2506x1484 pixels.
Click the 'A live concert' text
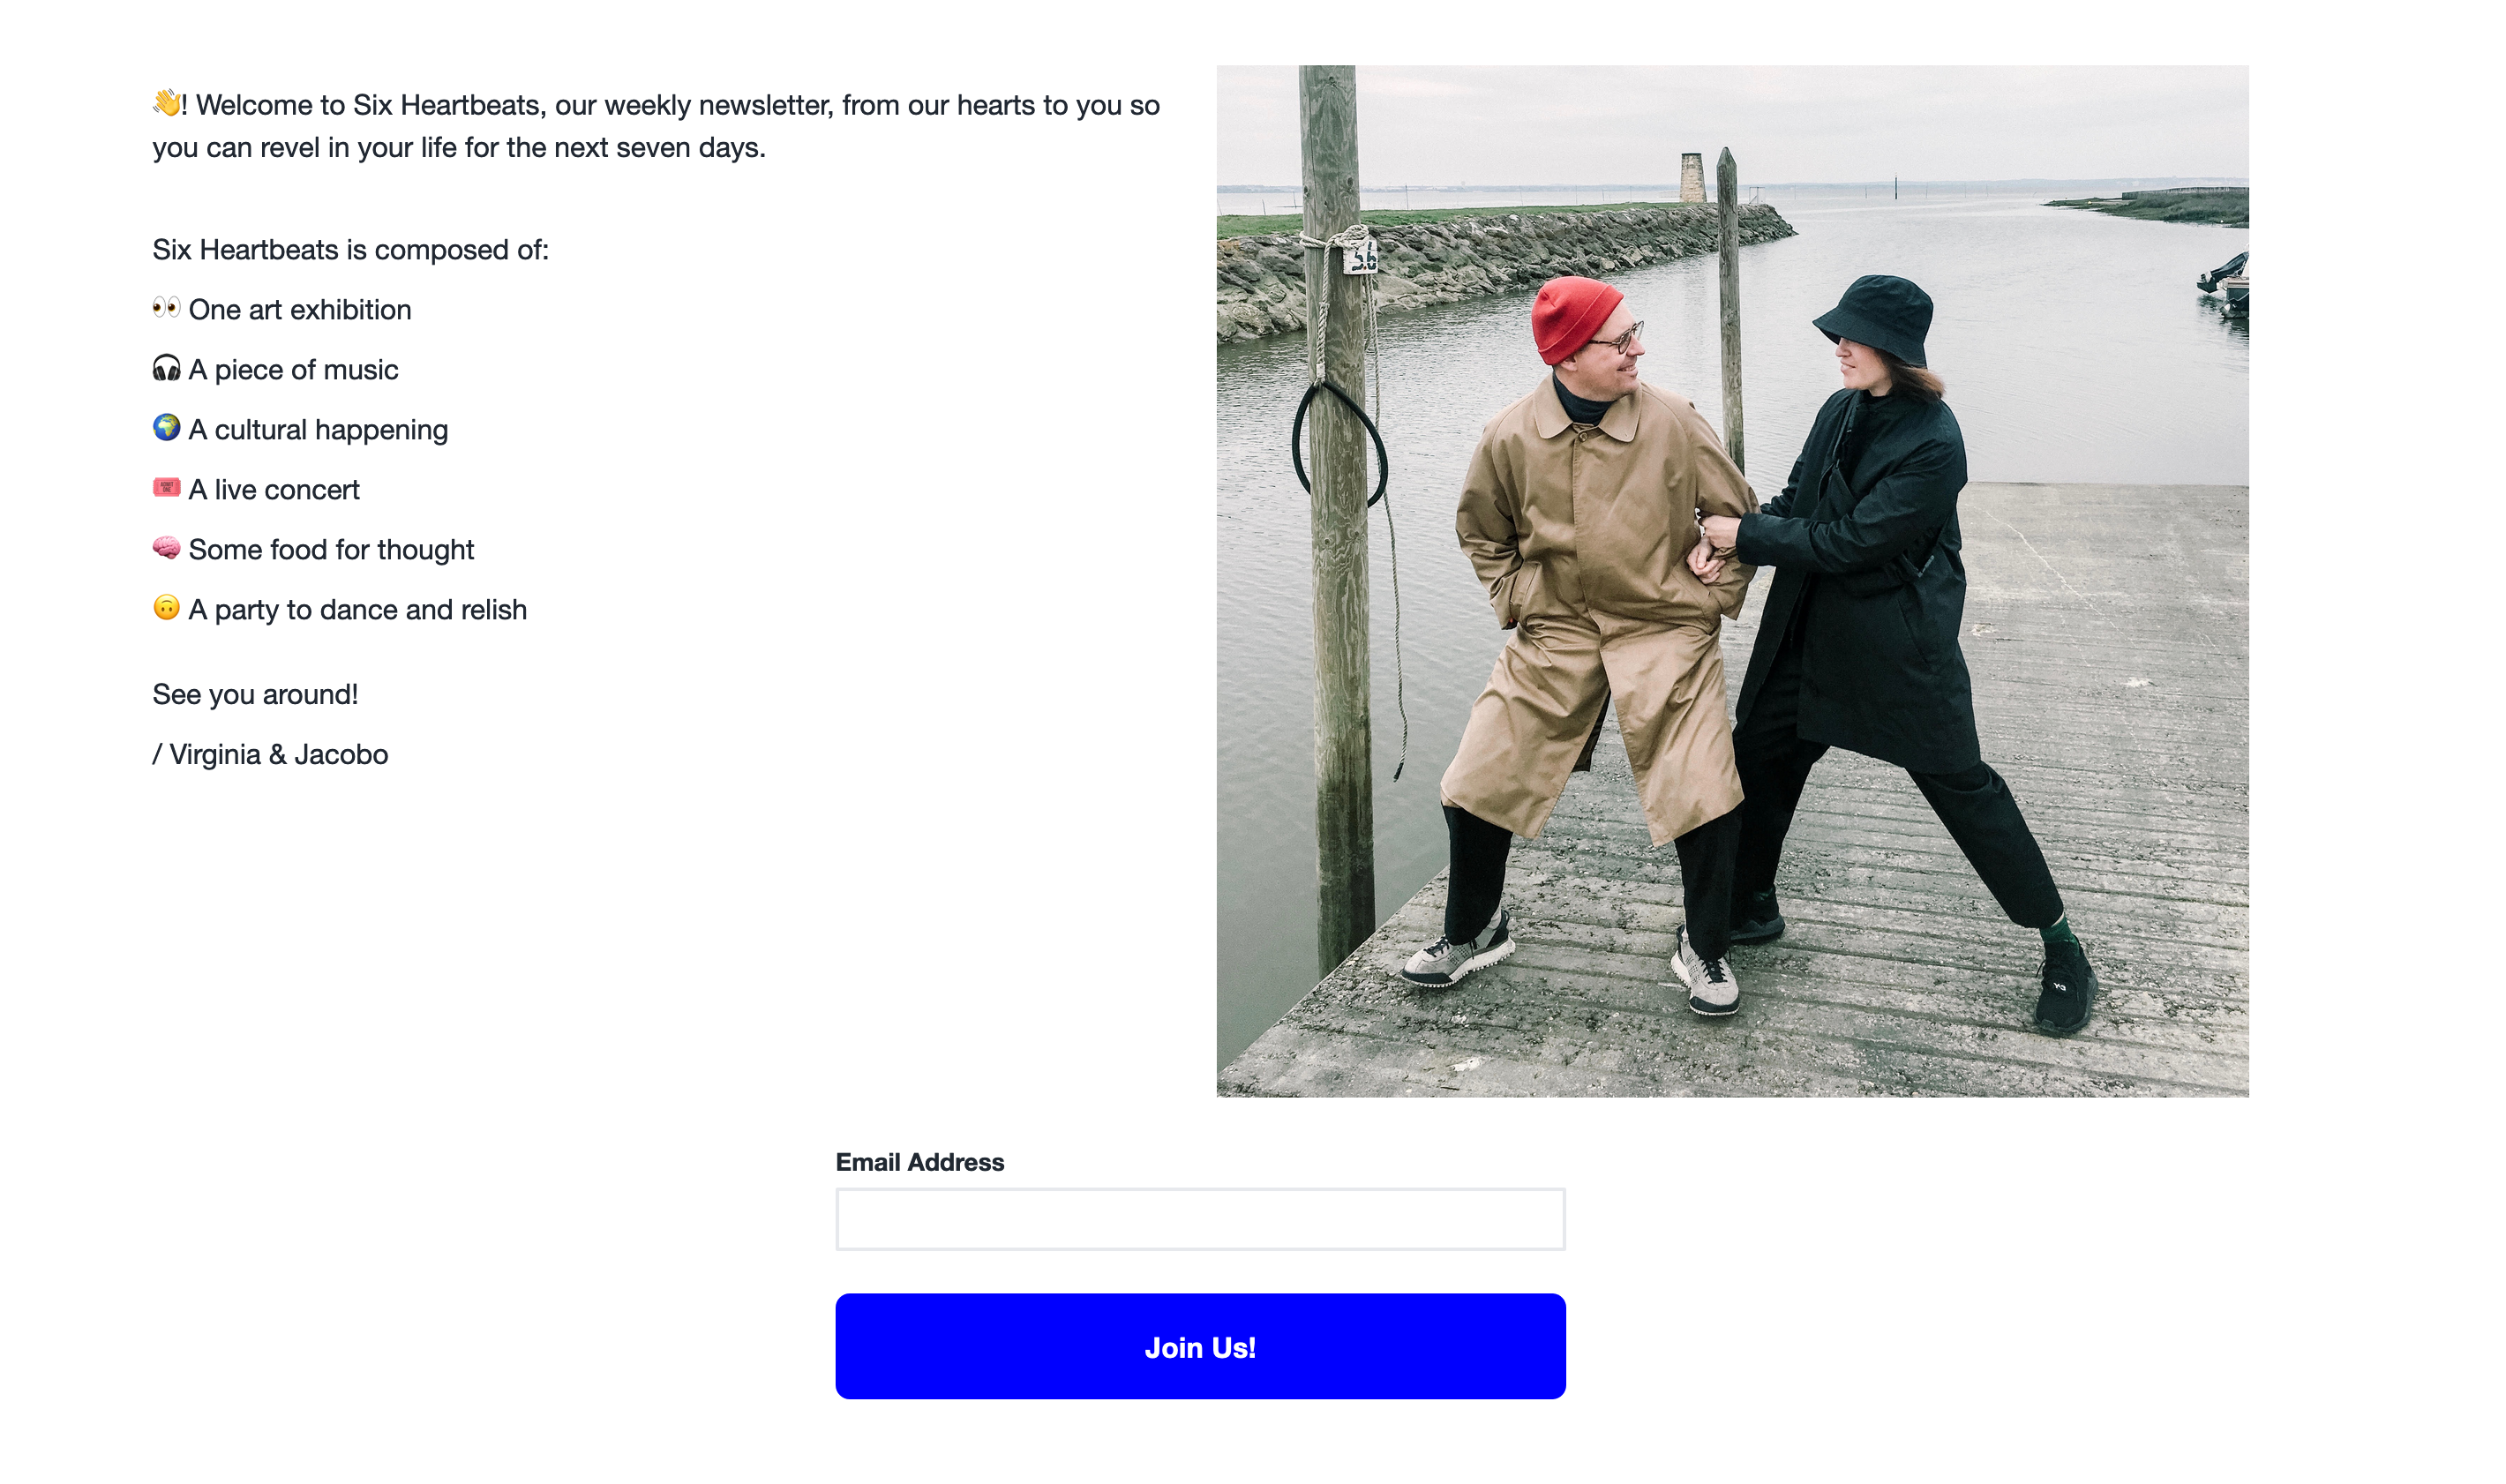[x=274, y=490]
